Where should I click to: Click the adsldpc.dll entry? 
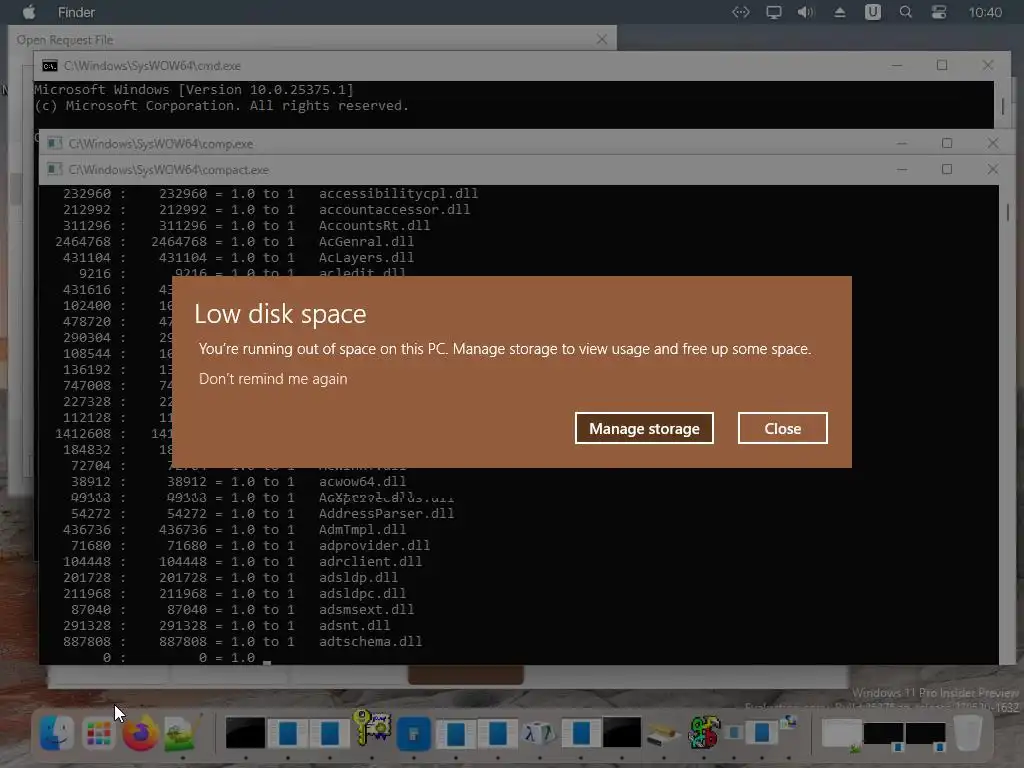tap(362, 594)
